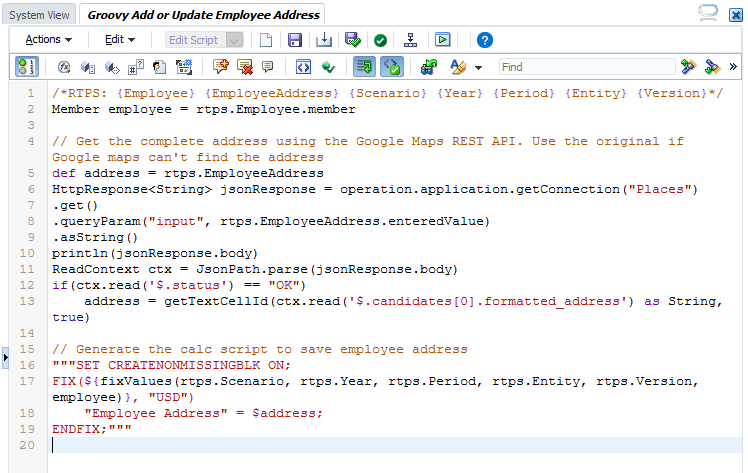Click the Save disk icon

(x=295, y=40)
